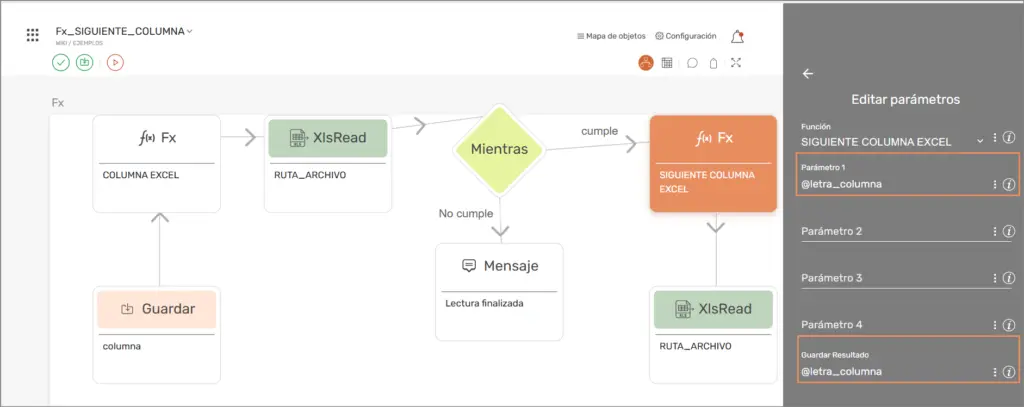This screenshot has height=407, width=1024.
Task: Click the green save-to-folder icon
Action: click(x=86, y=62)
